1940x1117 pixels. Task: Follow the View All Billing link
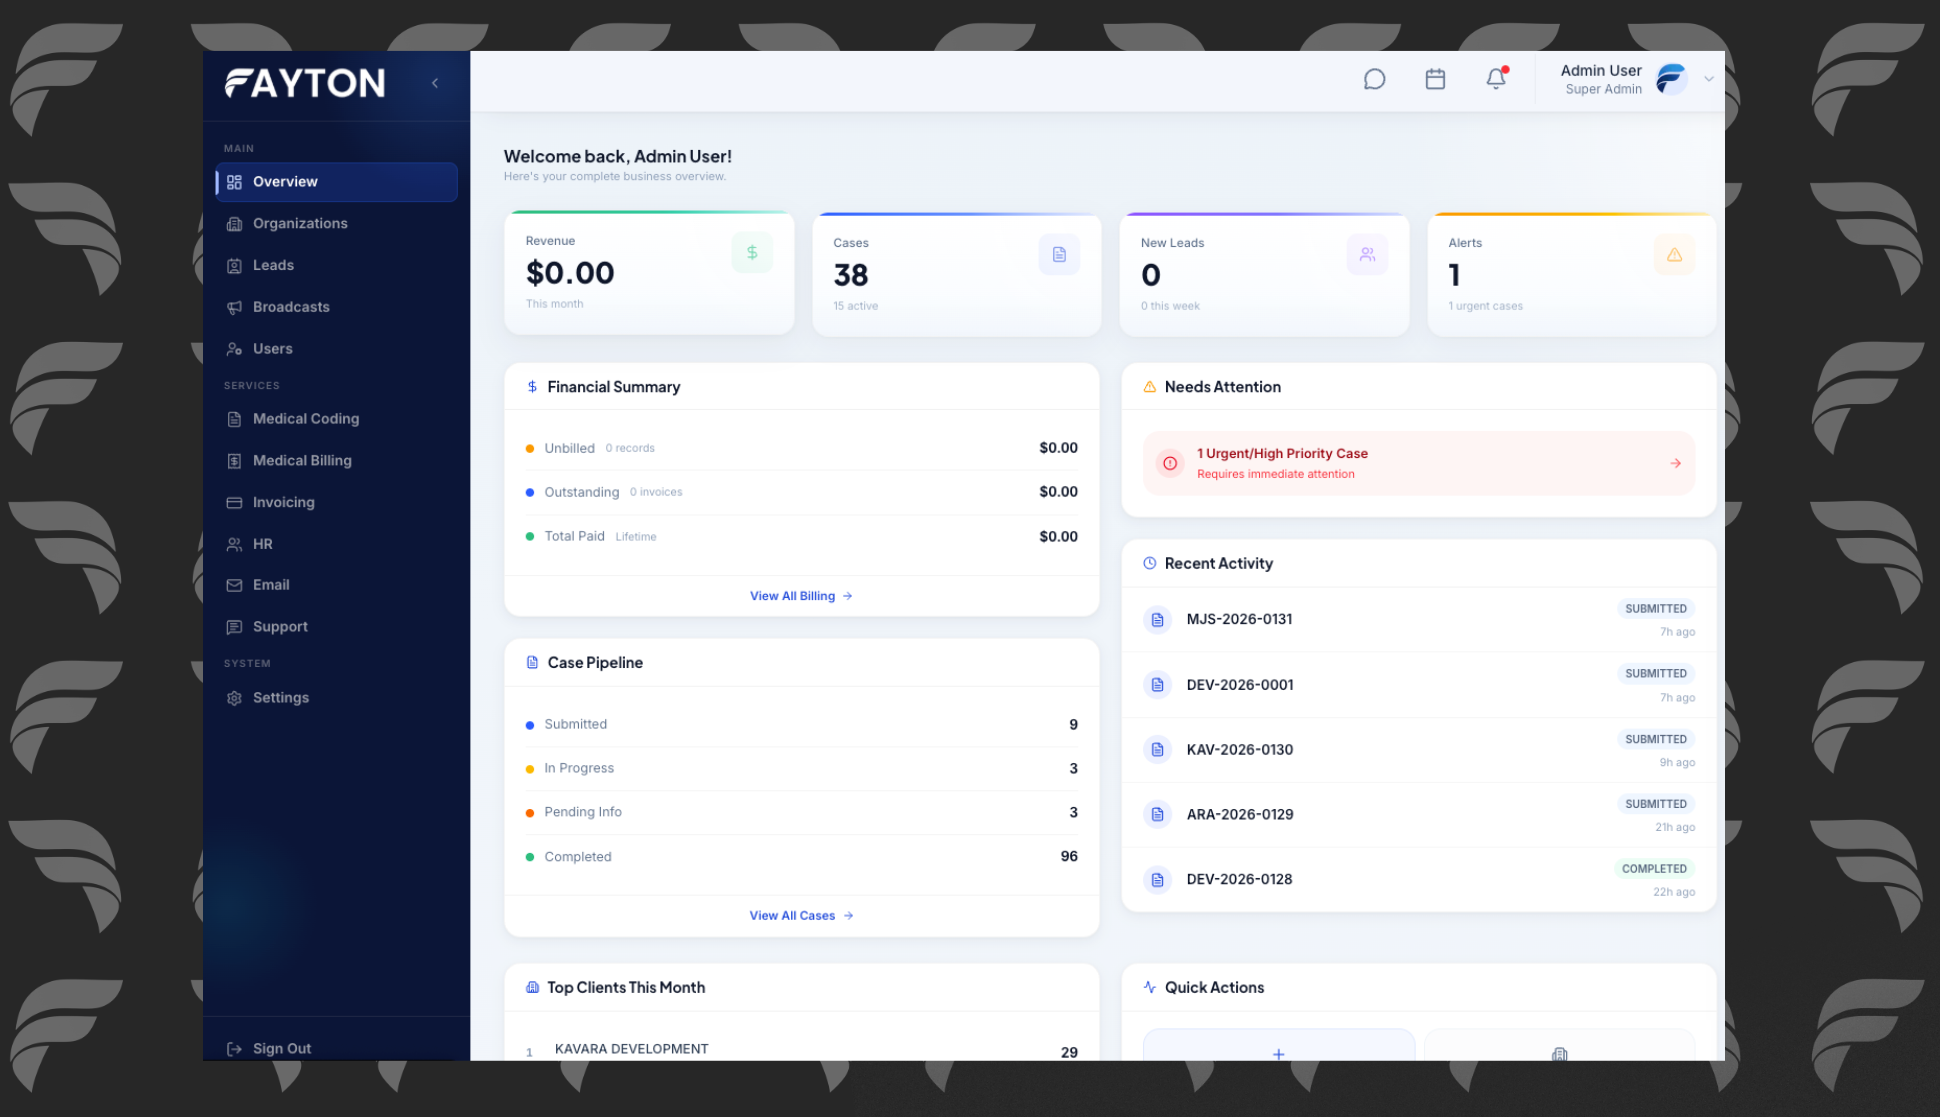point(801,596)
